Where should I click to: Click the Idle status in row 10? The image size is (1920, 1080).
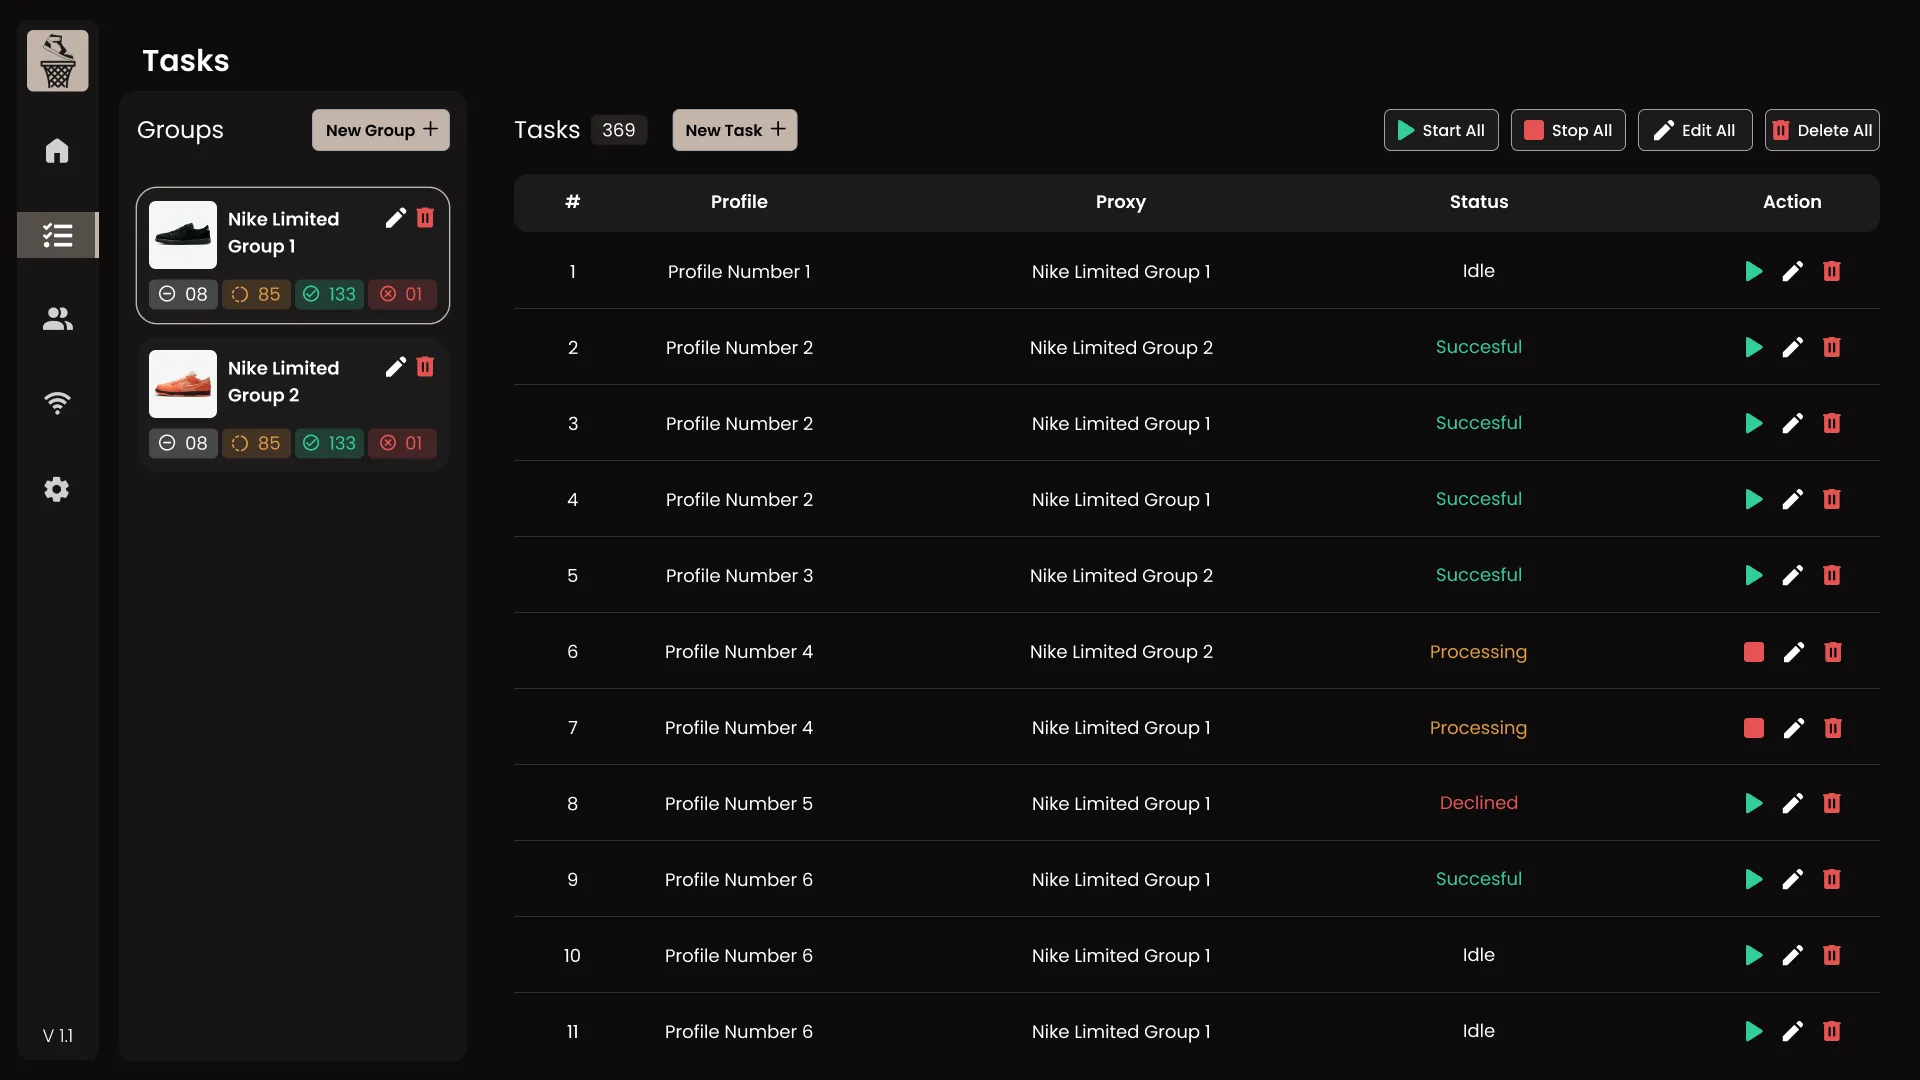1479,955
